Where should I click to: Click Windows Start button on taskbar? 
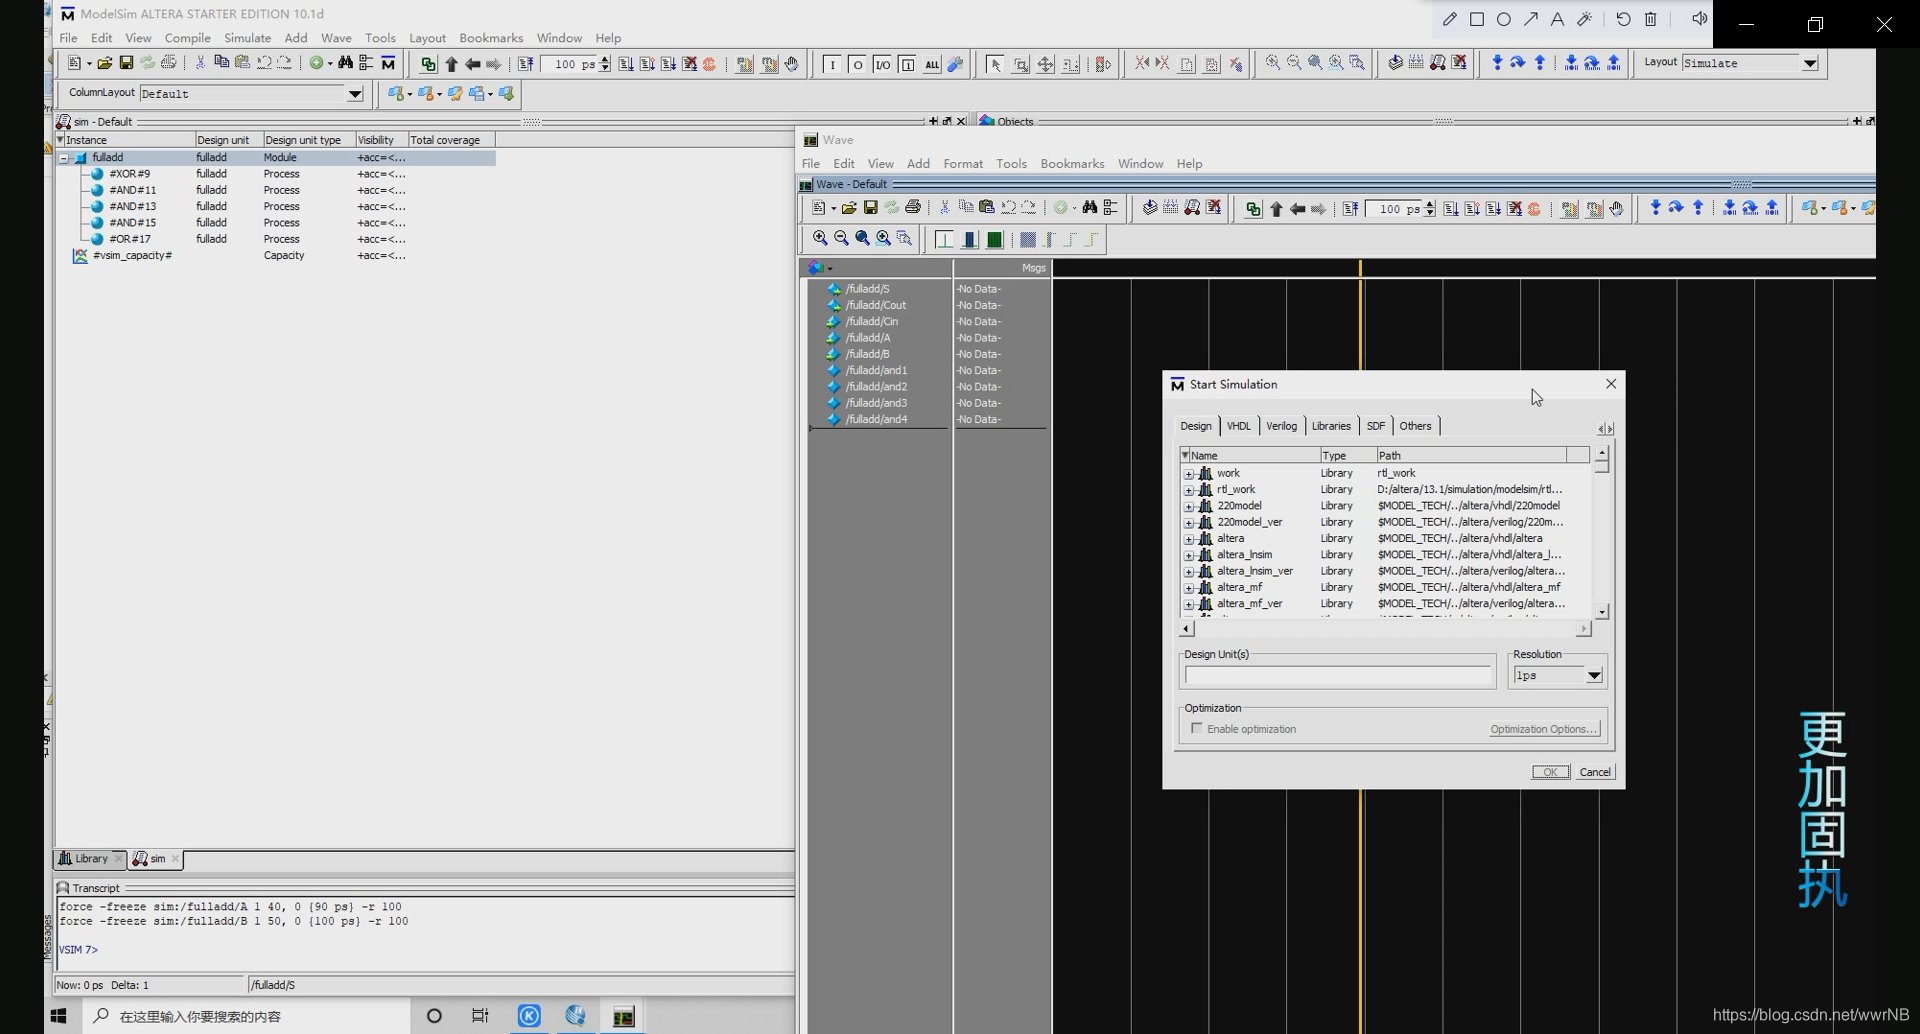coord(58,1016)
